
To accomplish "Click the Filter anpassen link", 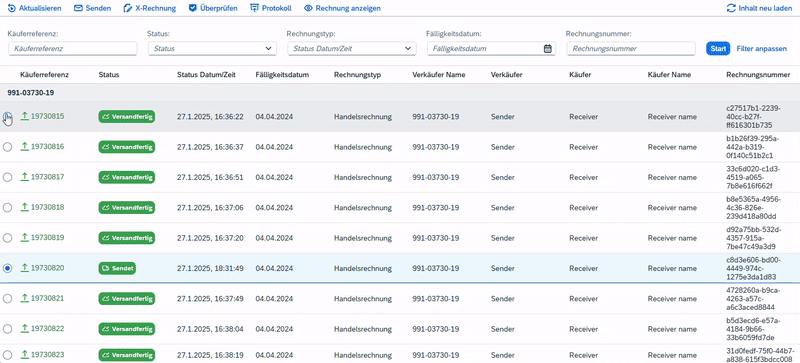I will [x=761, y=49].
